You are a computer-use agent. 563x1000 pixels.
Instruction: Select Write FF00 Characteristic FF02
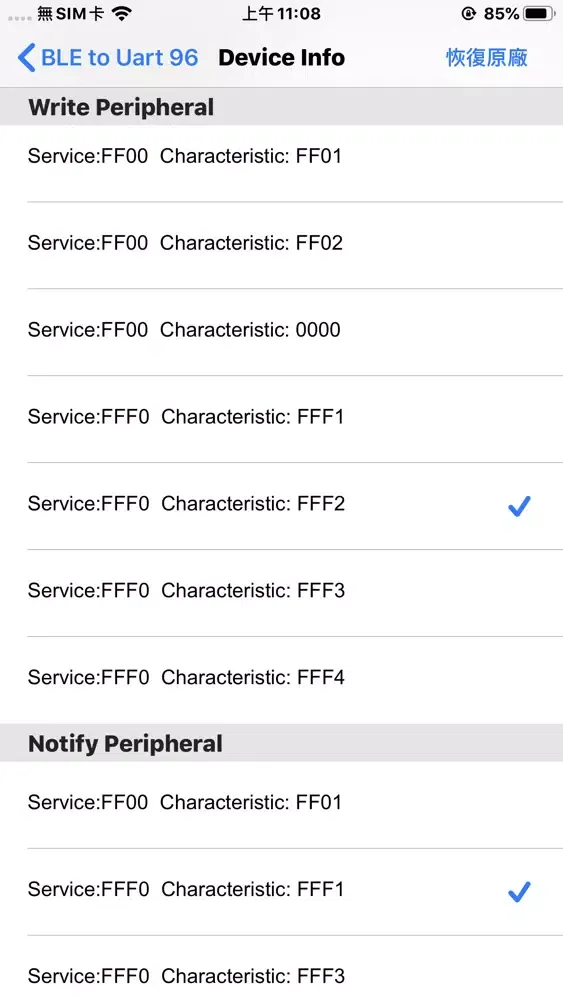pos(281,245)
